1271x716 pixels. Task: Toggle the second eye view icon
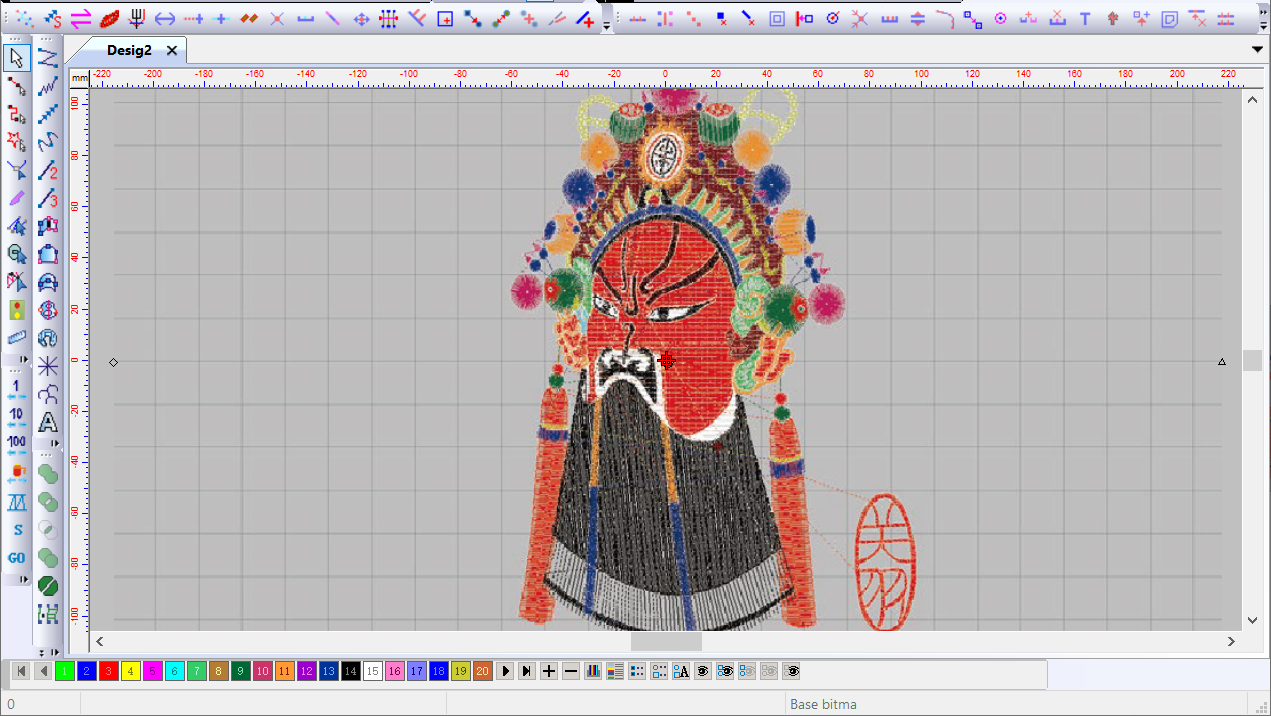coord(725,671)
